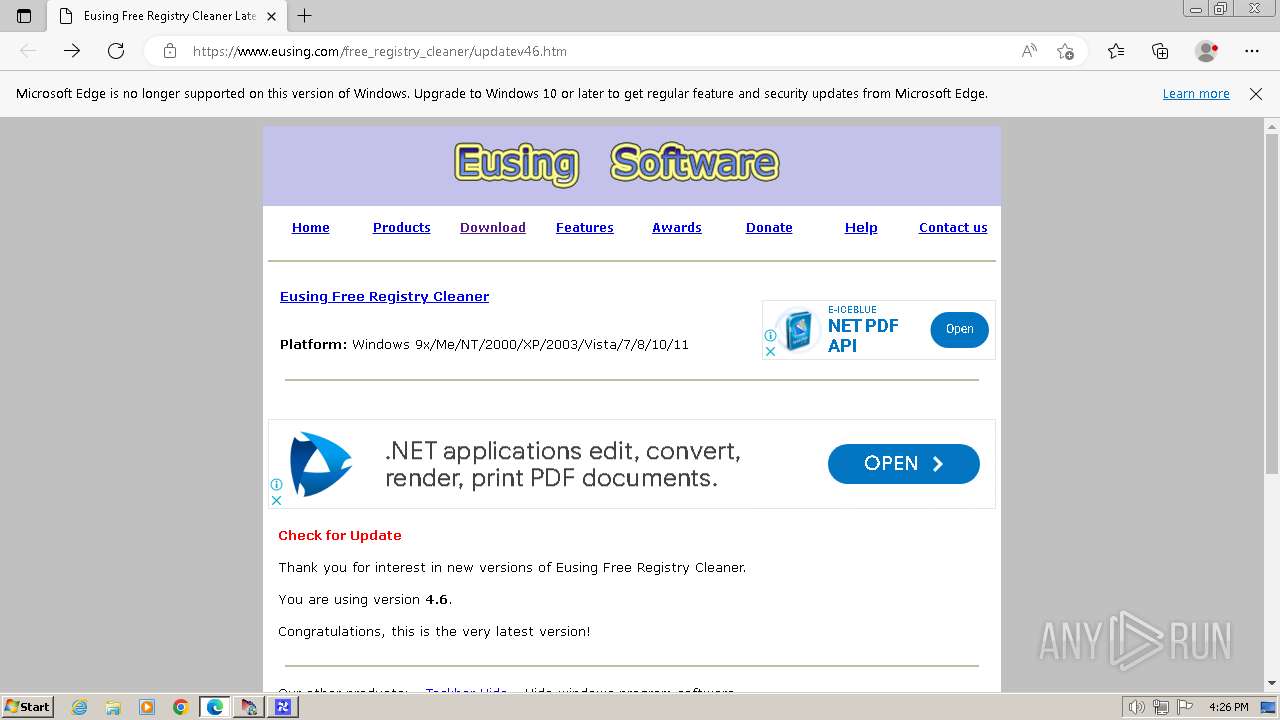Open the Favorites list icon
The image size is (1280, 720).
pos(1116,51)
